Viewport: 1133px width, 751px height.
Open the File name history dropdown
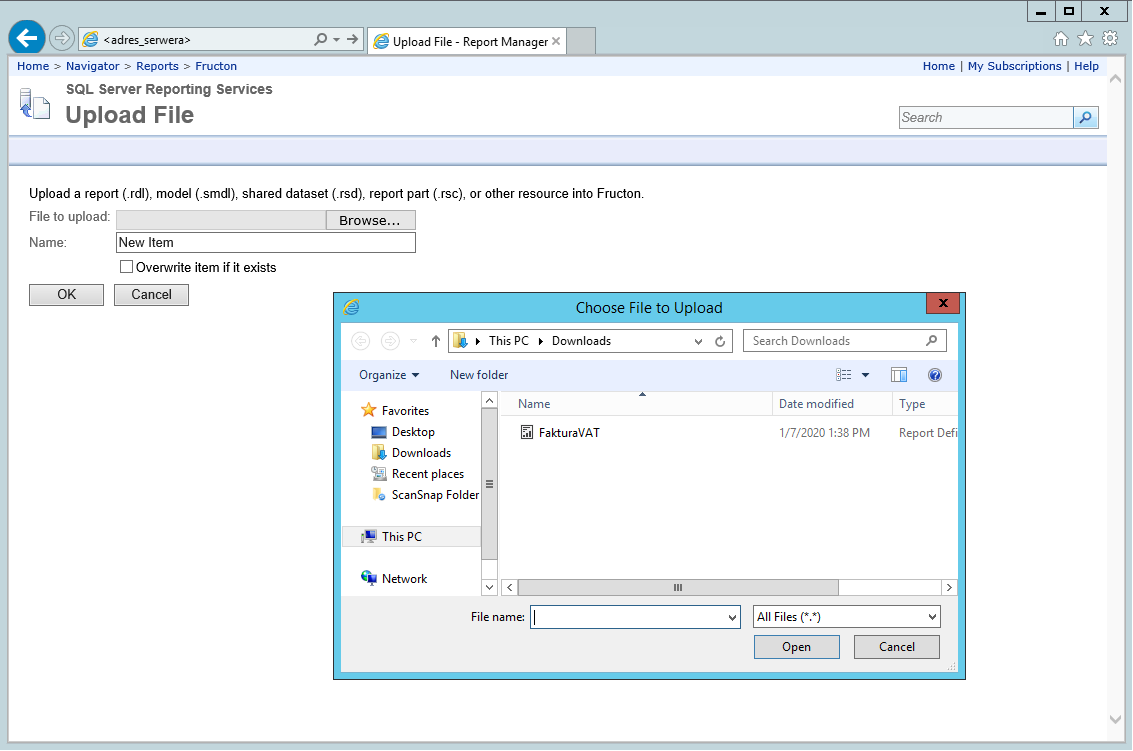pyautogui.click(x=732, y=617)
